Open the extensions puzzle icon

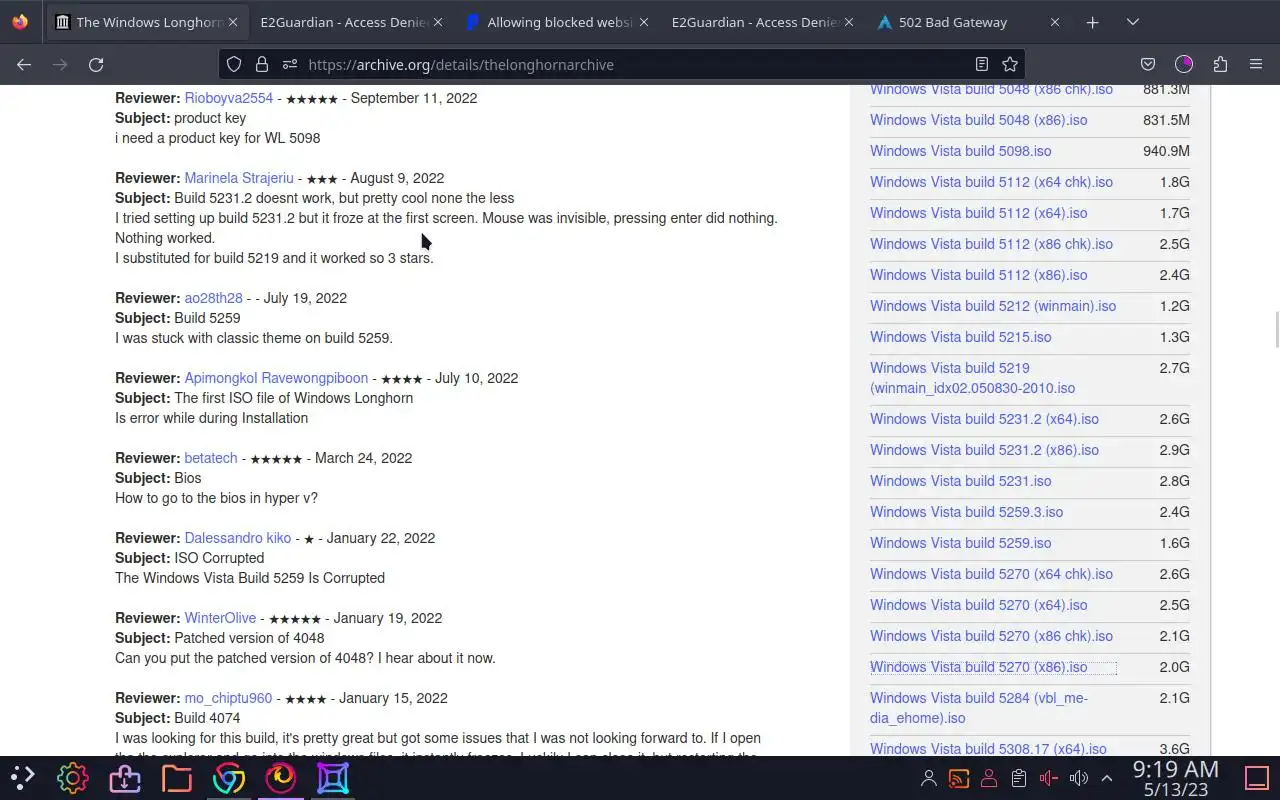coord(1220,64)
